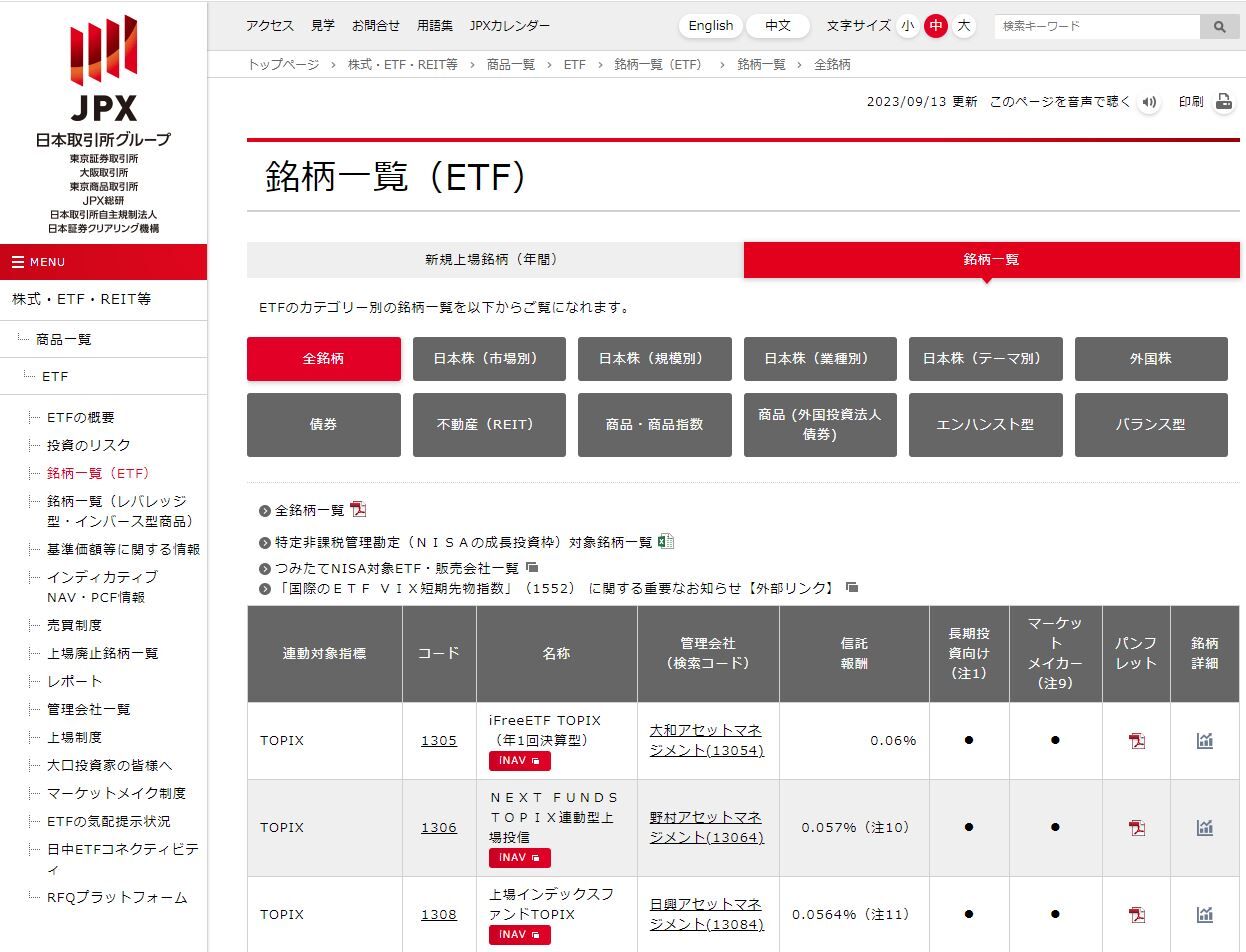Image resolution: width=1246 pixels, height=952 pixels.
Task: Filter by 商品・商品指数 category
Action: (655, 425)
